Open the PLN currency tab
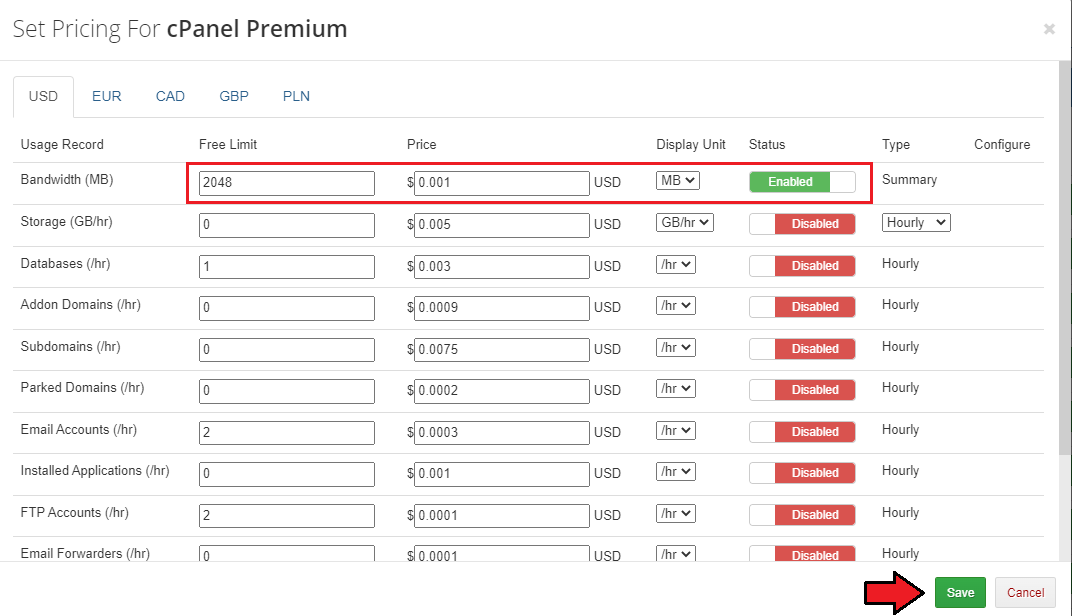This screenshot has height=616, width=1072. click(x=296, y=96)
